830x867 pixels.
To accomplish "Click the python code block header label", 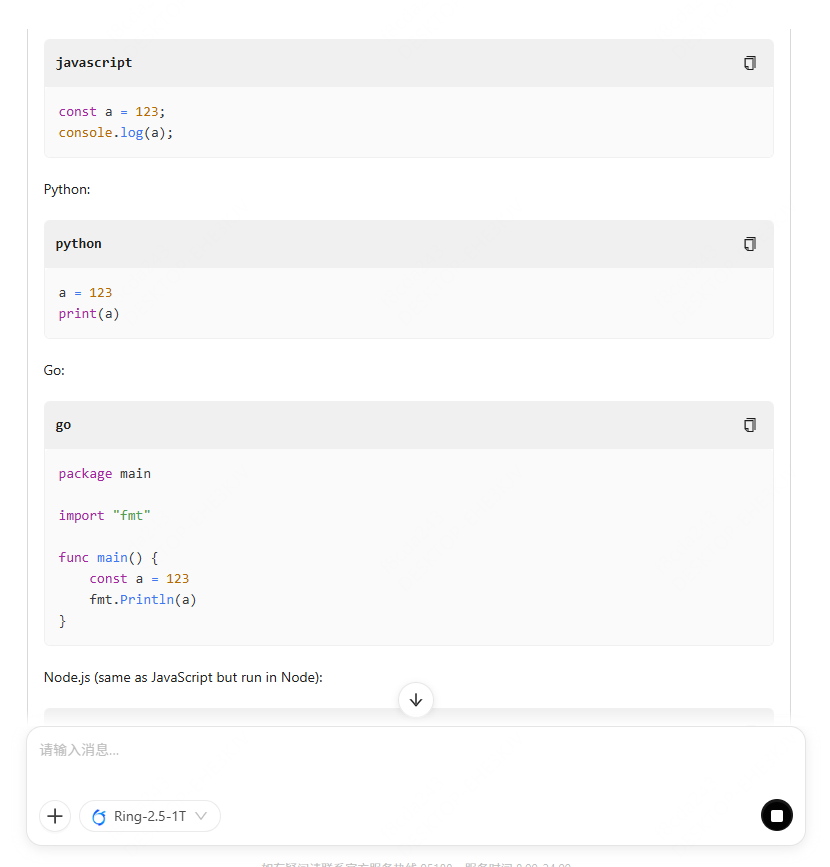I will (x=79, y=244).
